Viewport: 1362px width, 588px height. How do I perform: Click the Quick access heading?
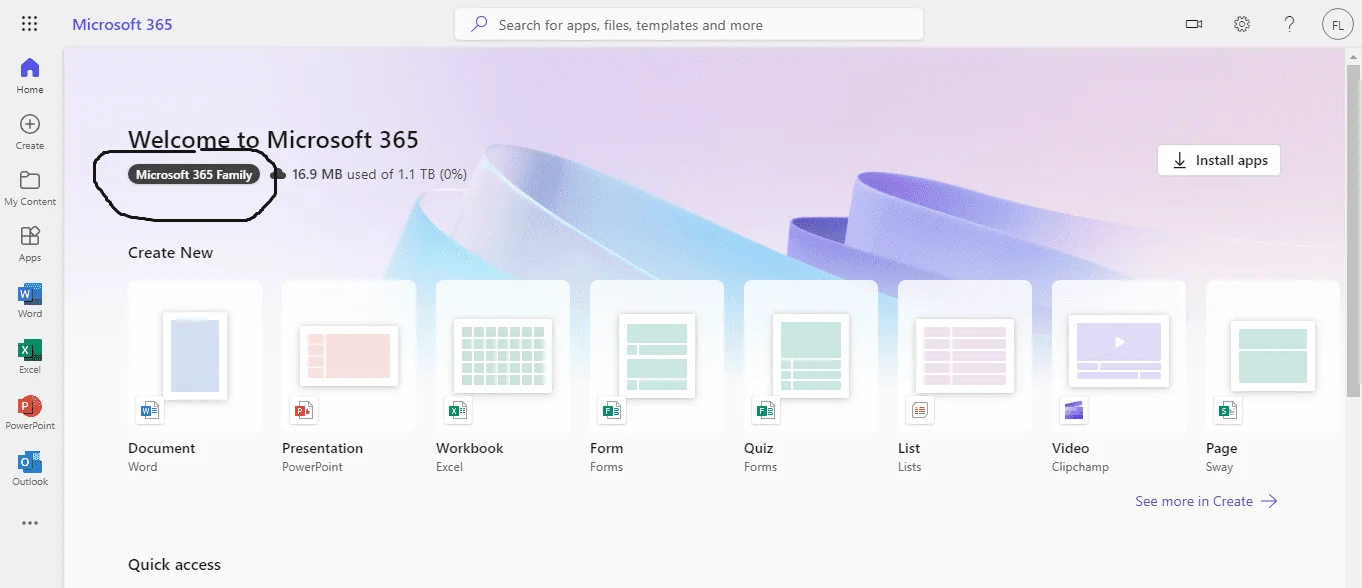pos(174,565)
